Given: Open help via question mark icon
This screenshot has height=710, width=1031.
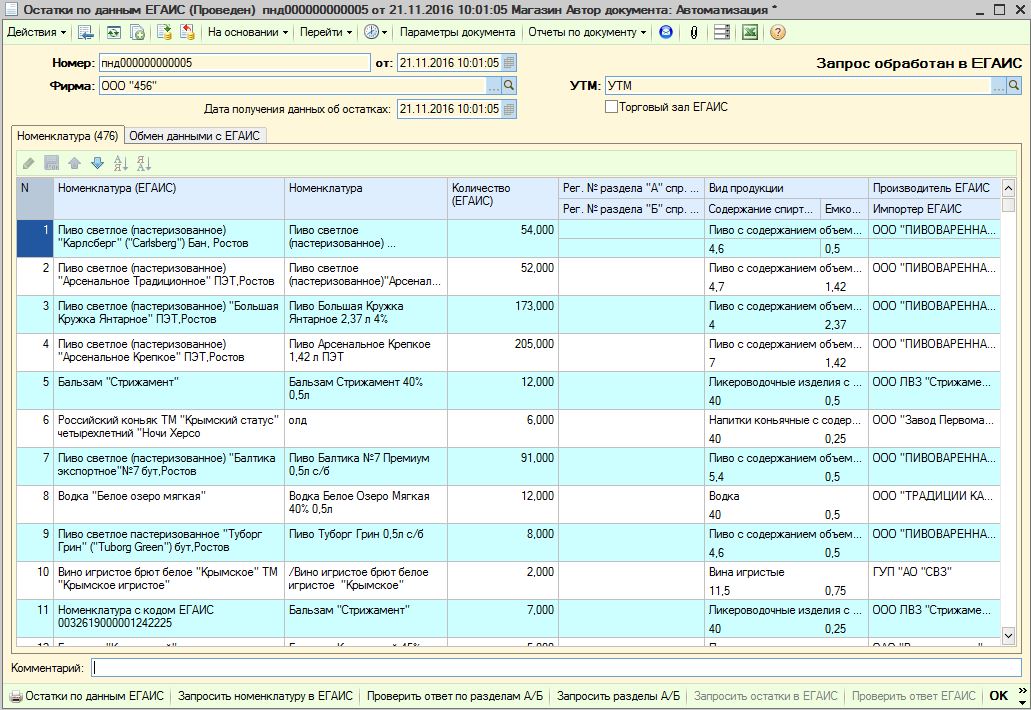Looking at the screenshot, I should pyautogui.click(x=777, y=32).
